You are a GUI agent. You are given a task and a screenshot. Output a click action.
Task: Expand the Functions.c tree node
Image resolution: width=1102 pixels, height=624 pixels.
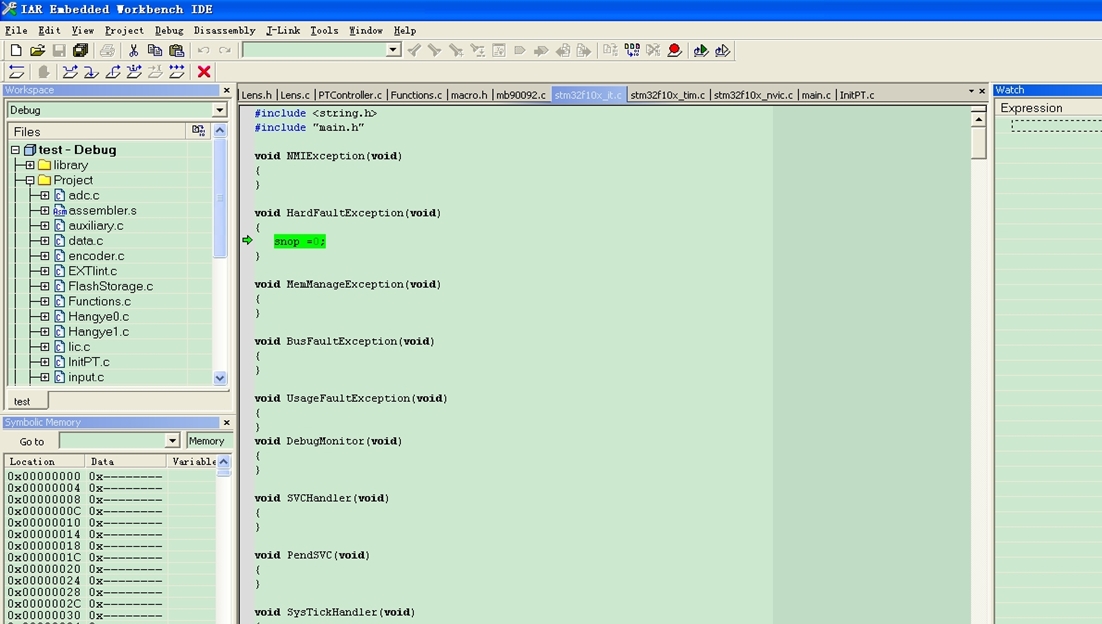pos(44,301)
